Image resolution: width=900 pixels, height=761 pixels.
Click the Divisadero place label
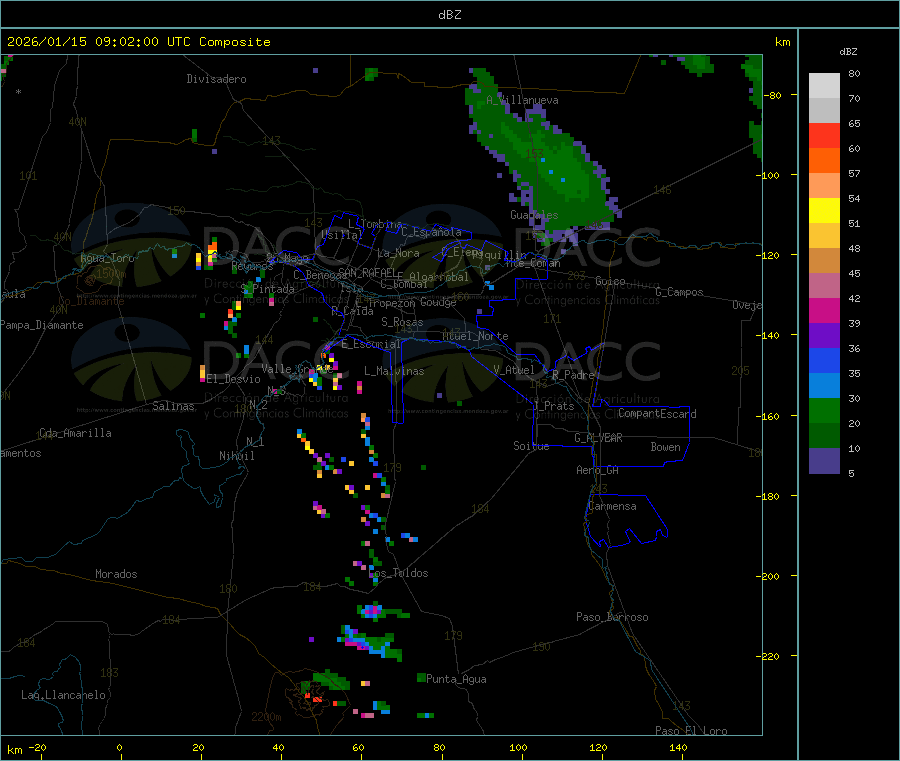point(216,79)
